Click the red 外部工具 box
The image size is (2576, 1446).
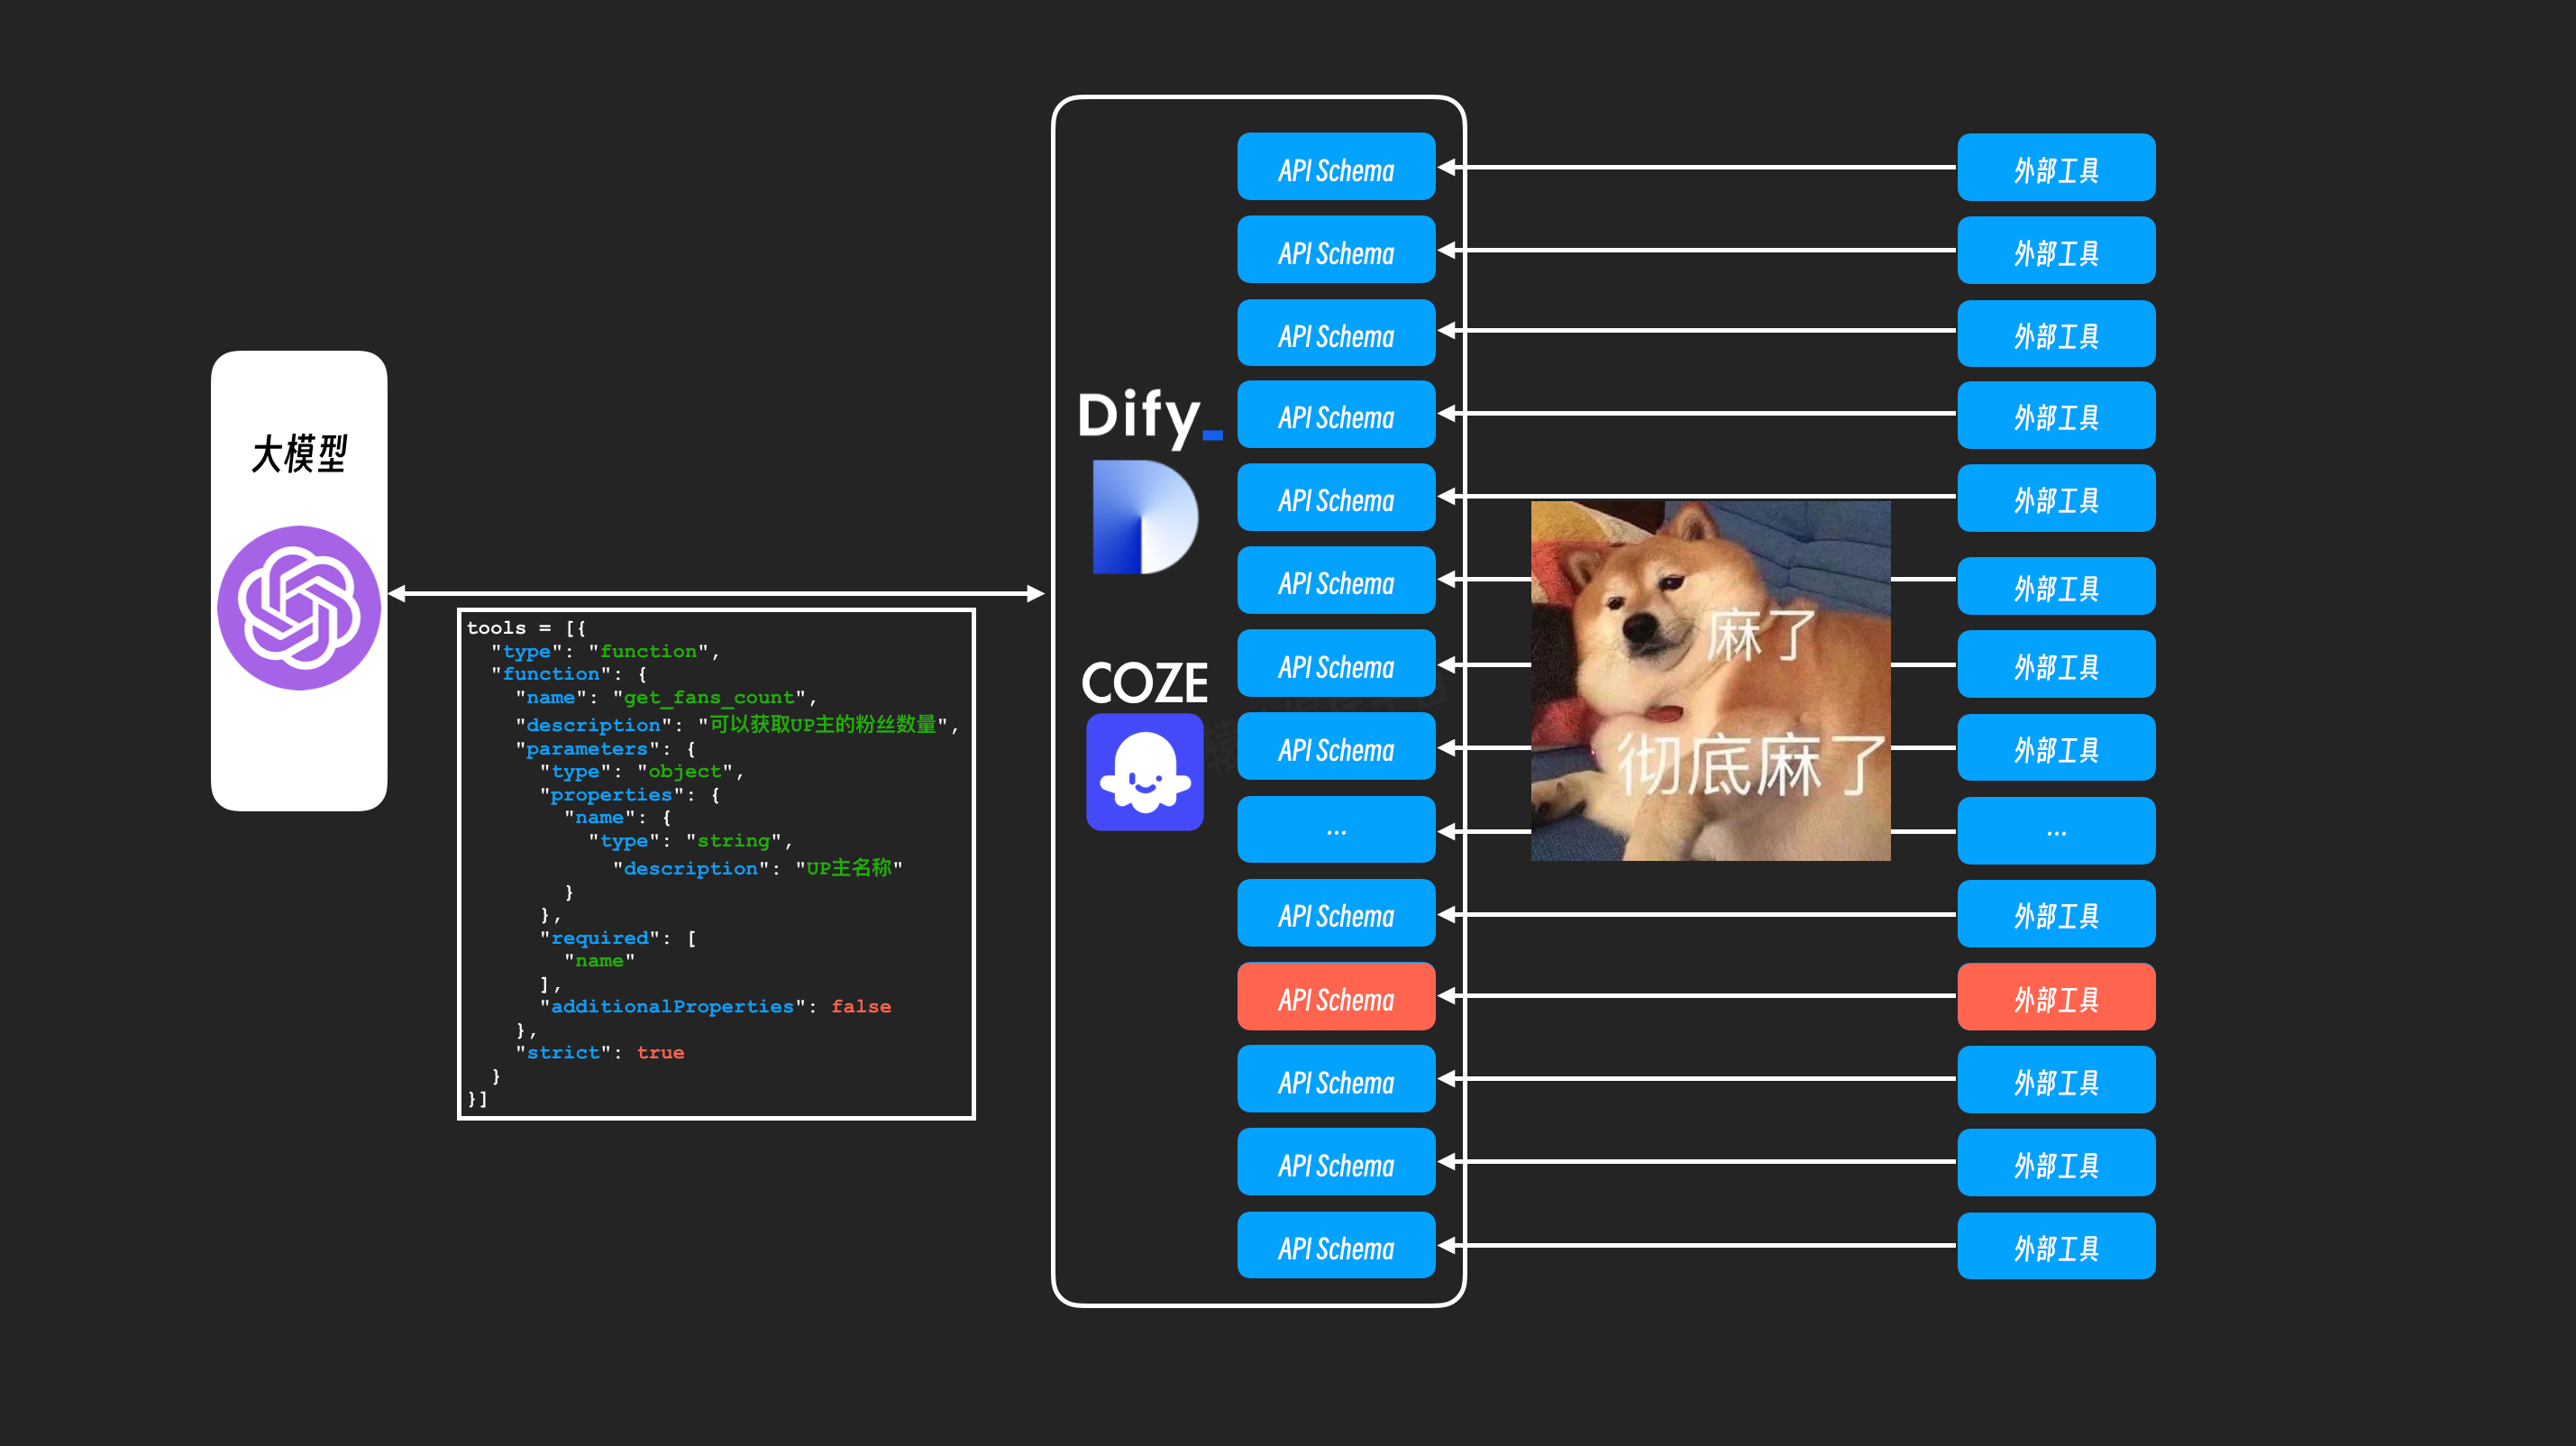(x=2055, y=997)
